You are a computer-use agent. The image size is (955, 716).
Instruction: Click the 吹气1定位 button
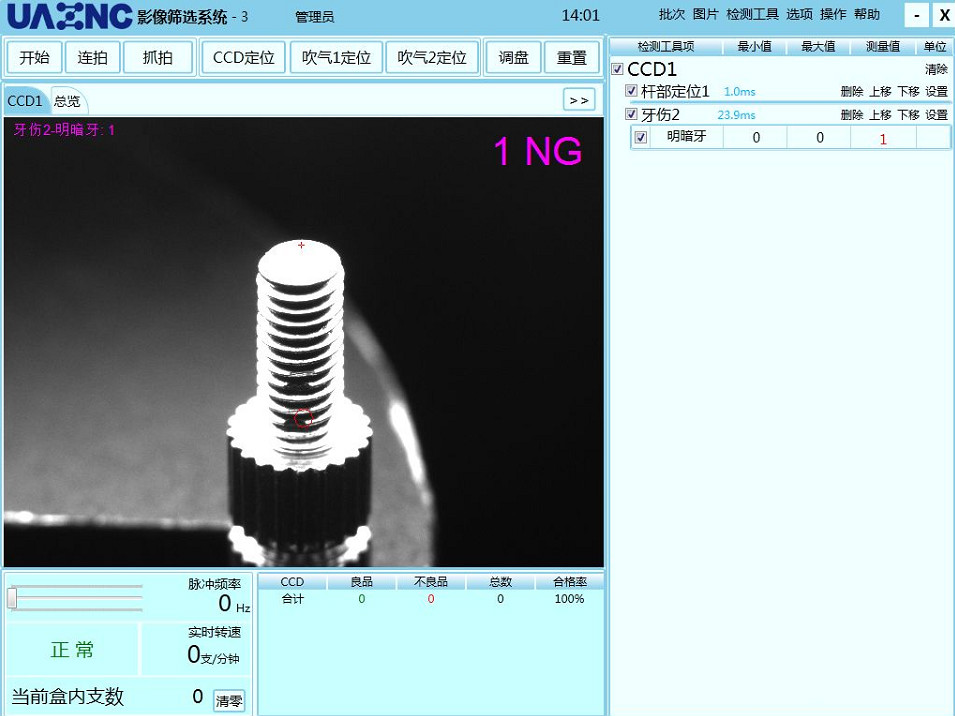pos(336,58)
